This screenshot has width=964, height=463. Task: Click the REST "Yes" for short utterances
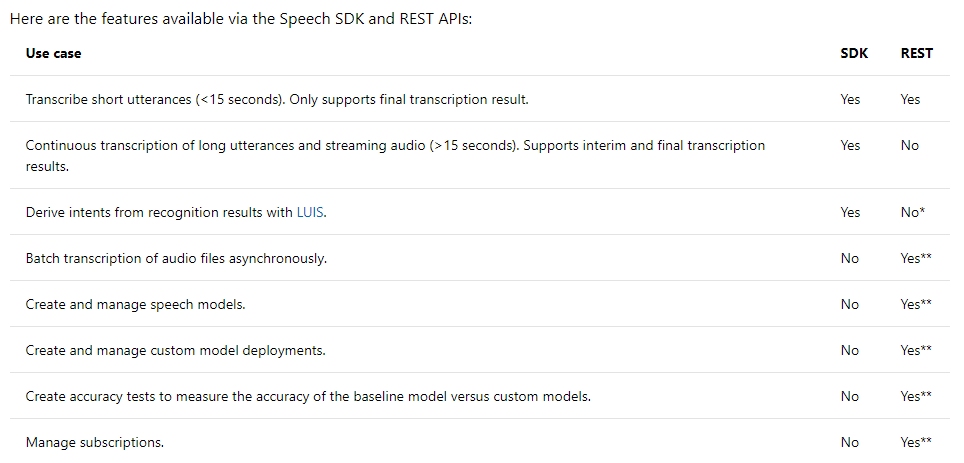click(x=910, y=99)
